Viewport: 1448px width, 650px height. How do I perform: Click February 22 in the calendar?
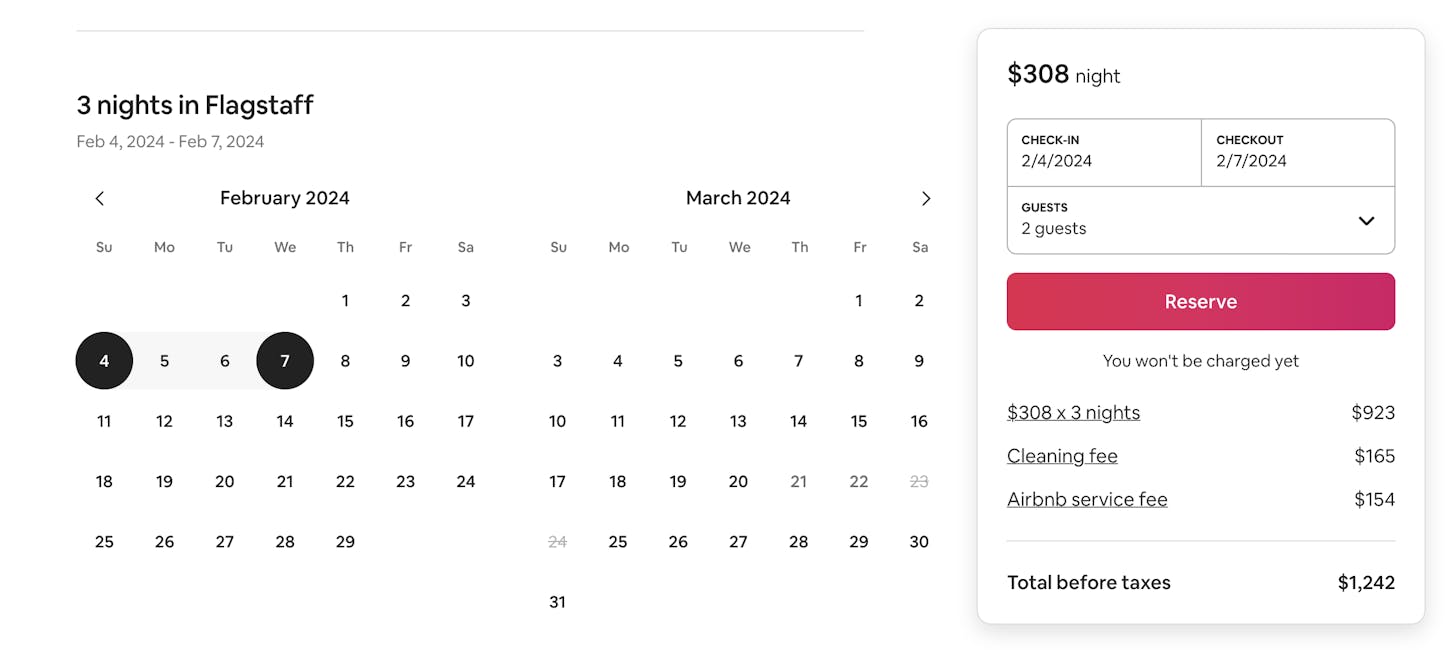point(345,481)
